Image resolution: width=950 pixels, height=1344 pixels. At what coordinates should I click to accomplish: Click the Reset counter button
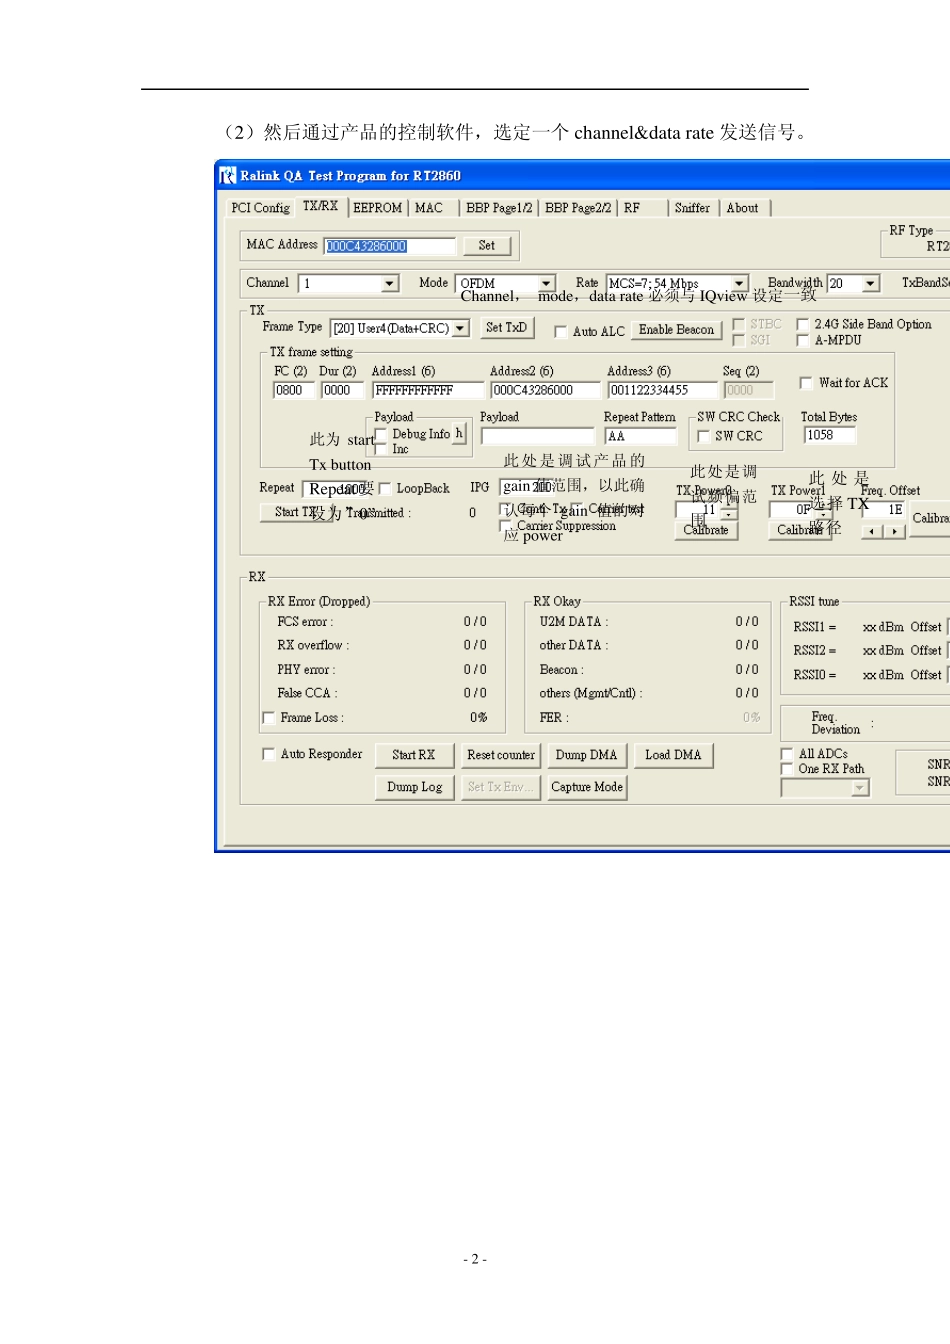500,756
